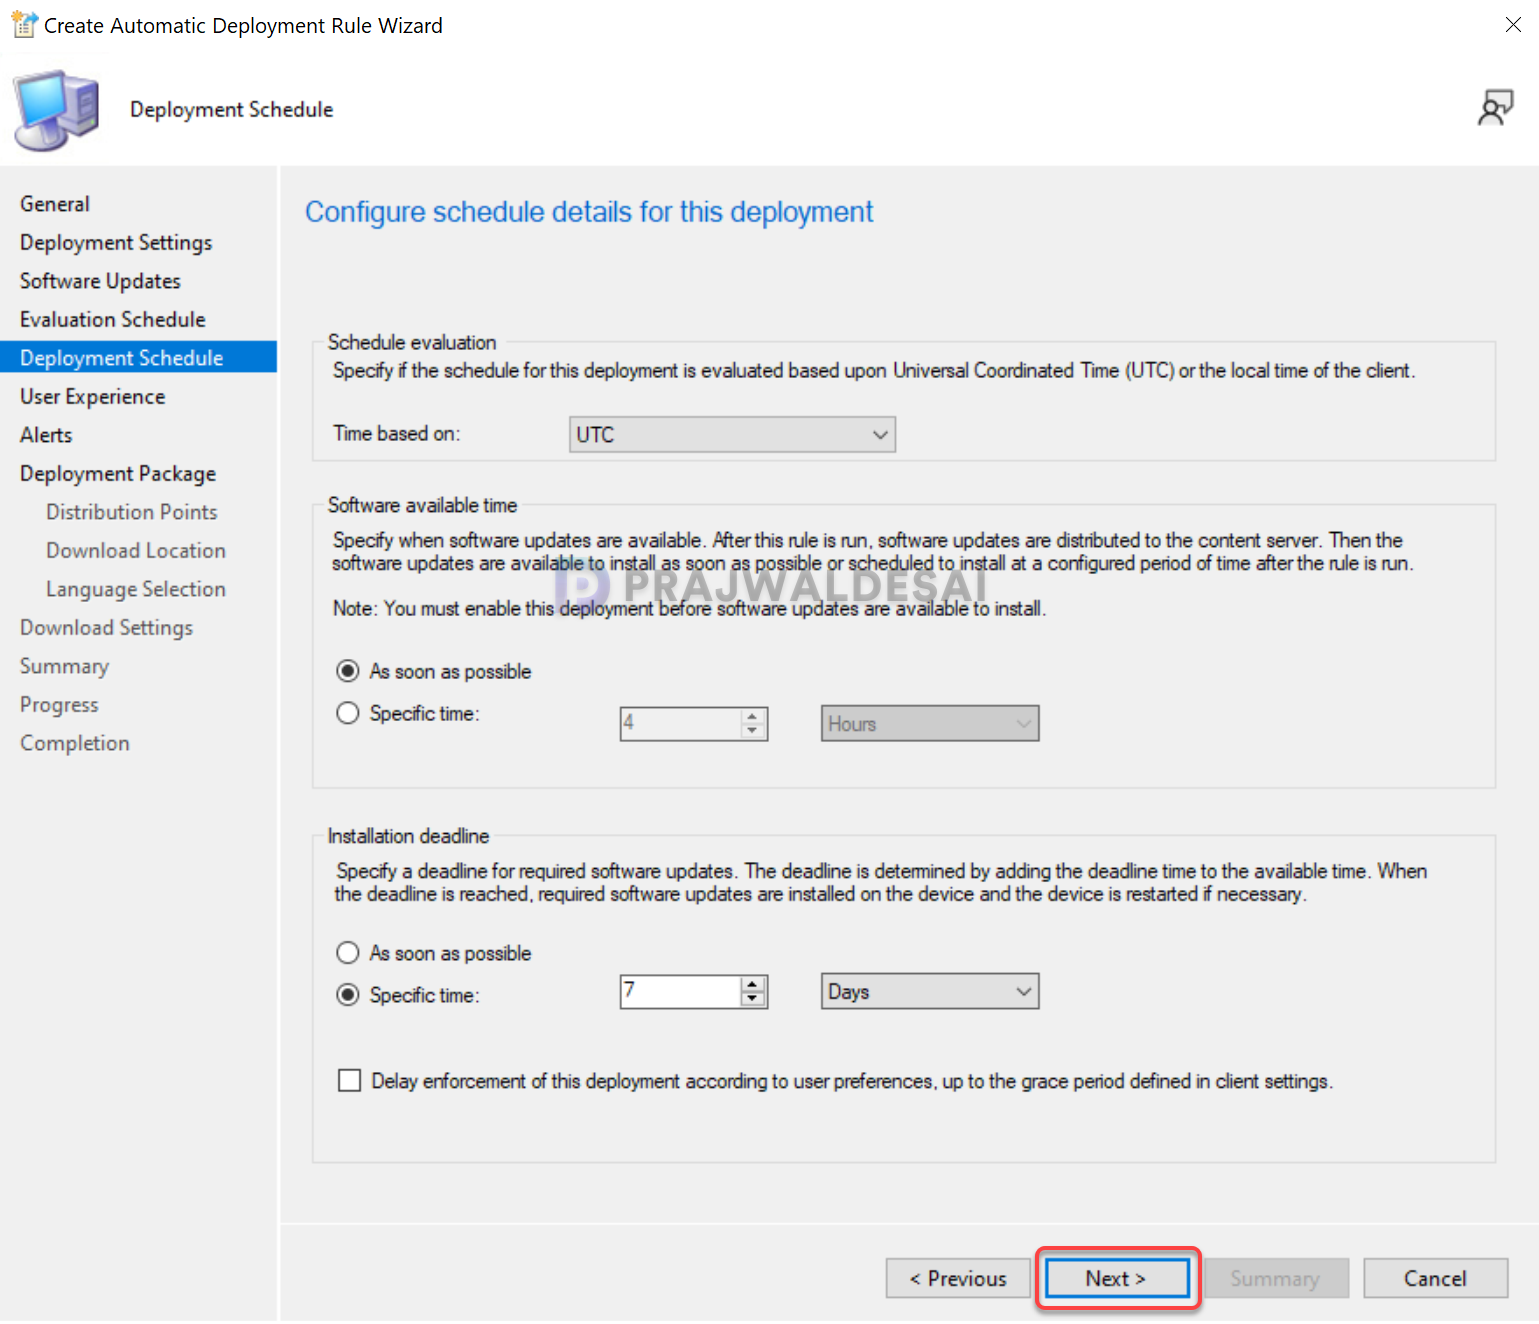Click the available time number field showing 4
The width and height of the screenshot is (1539, 1324).
pos(681,723)
